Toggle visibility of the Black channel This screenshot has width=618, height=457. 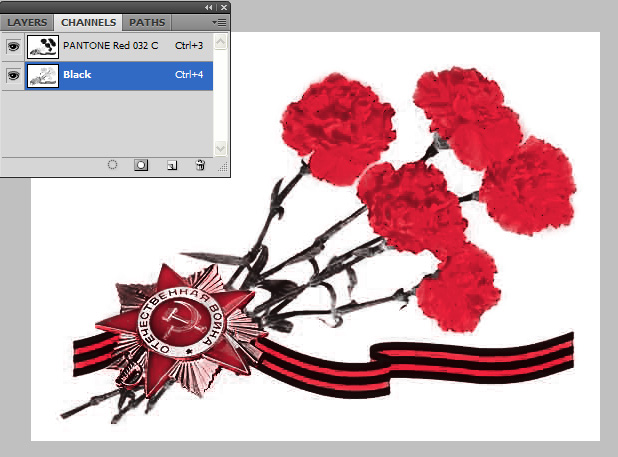pos(13,75)
